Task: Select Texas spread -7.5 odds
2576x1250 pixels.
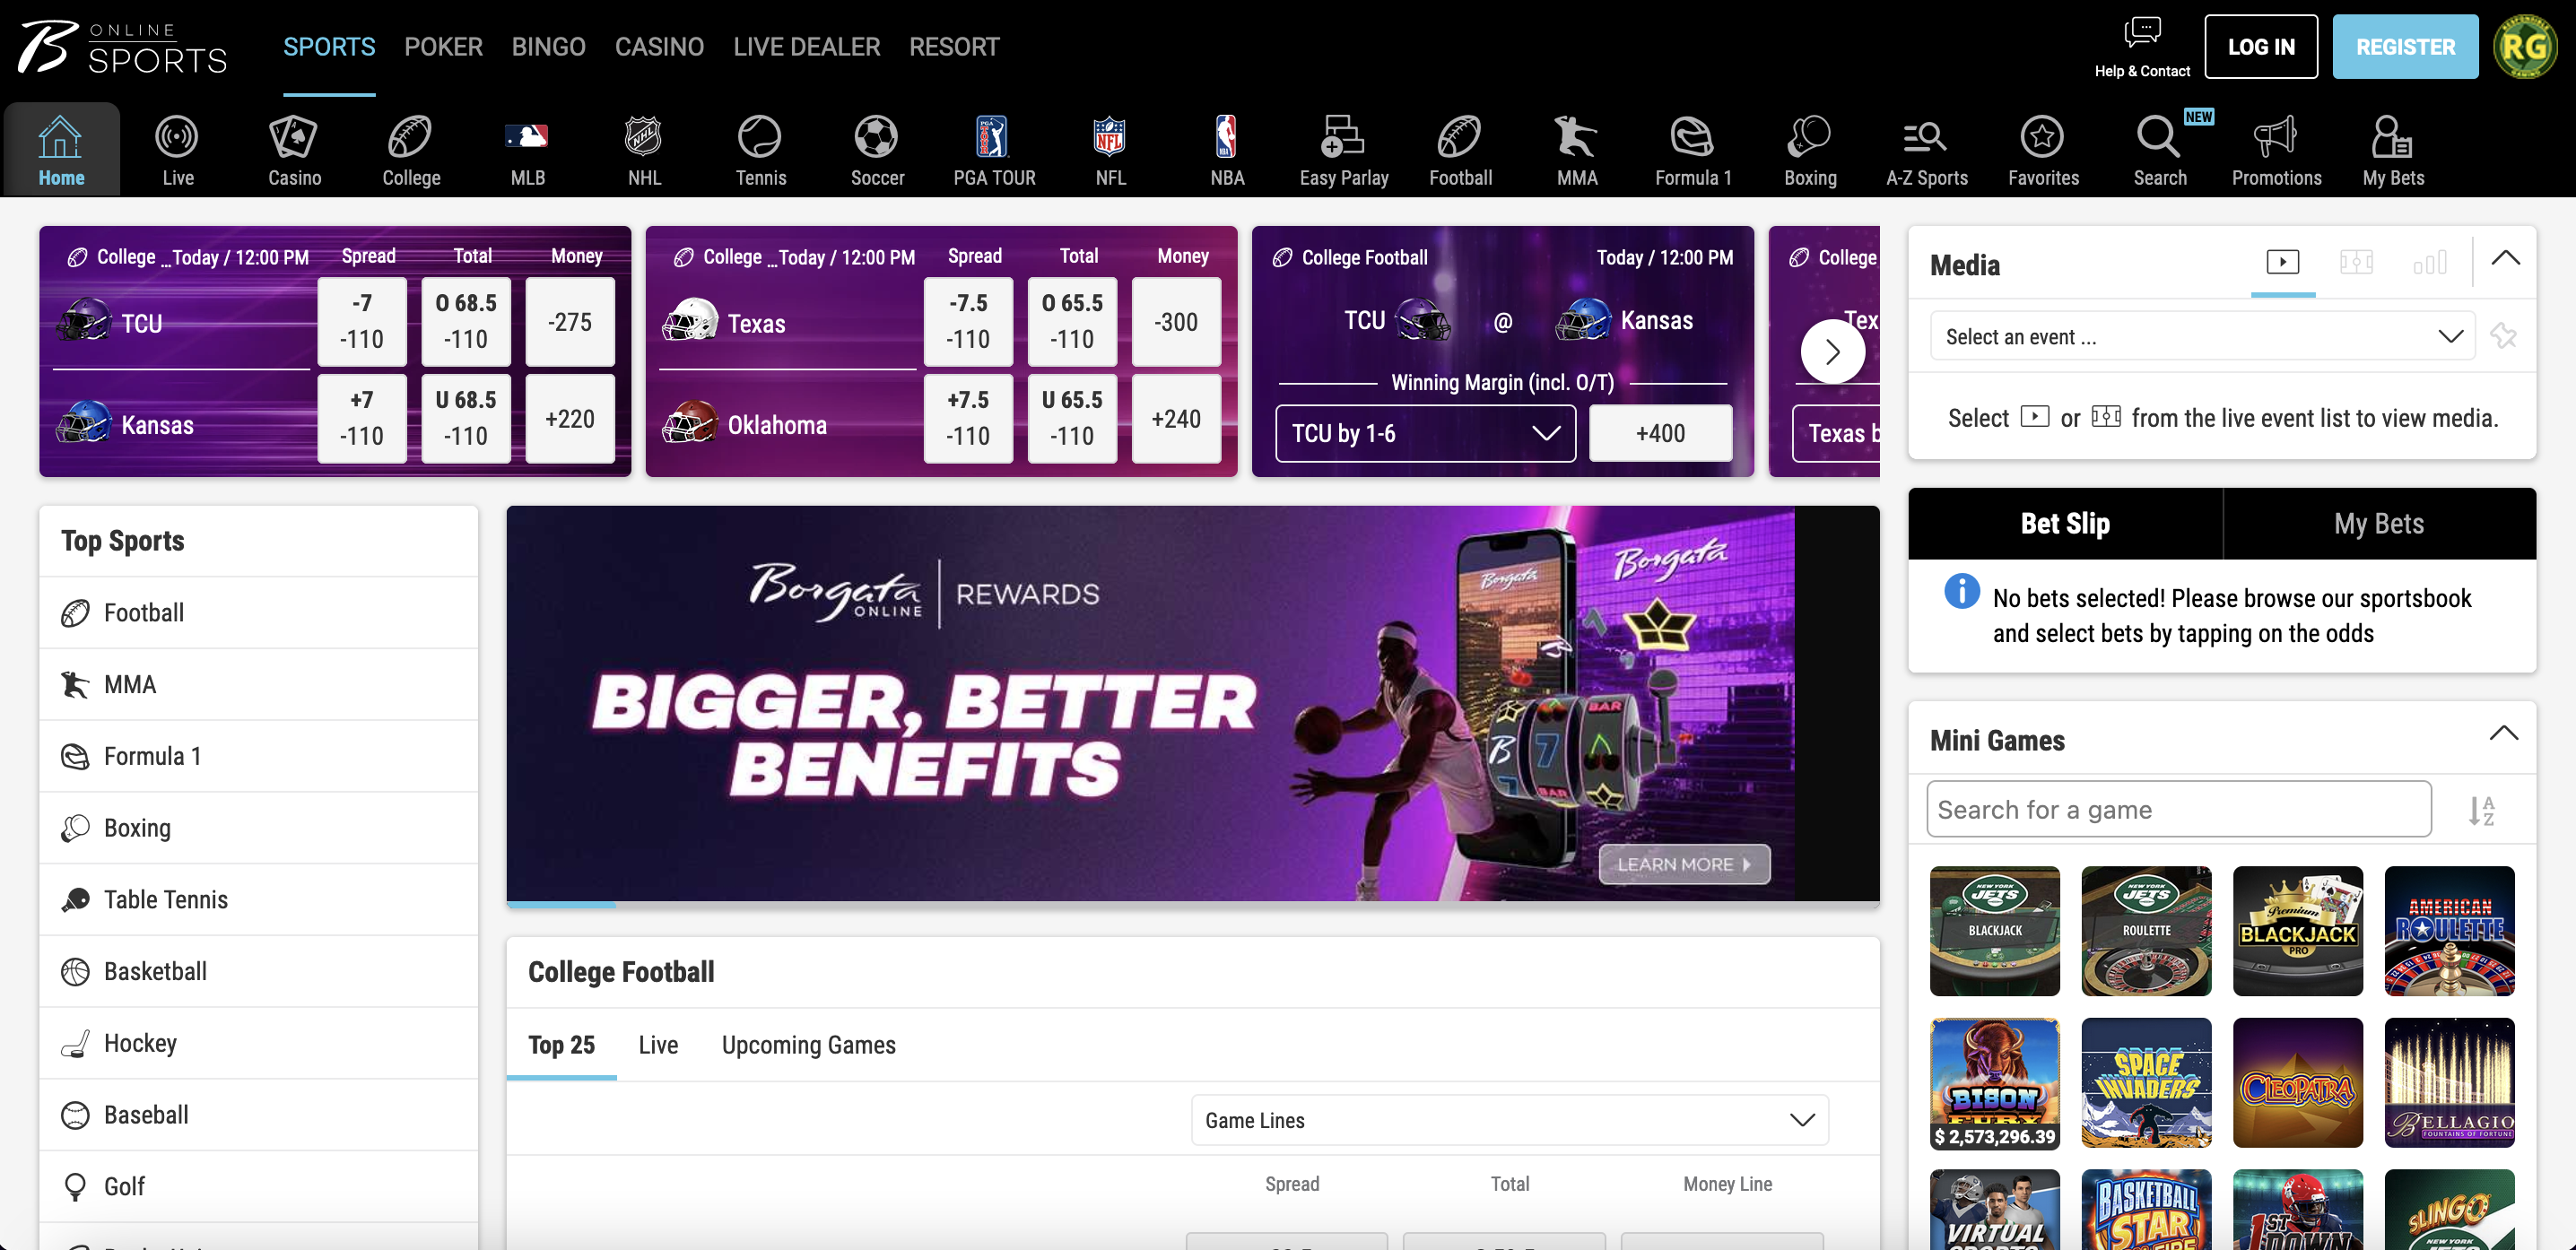Action: [x=968, y=322]
